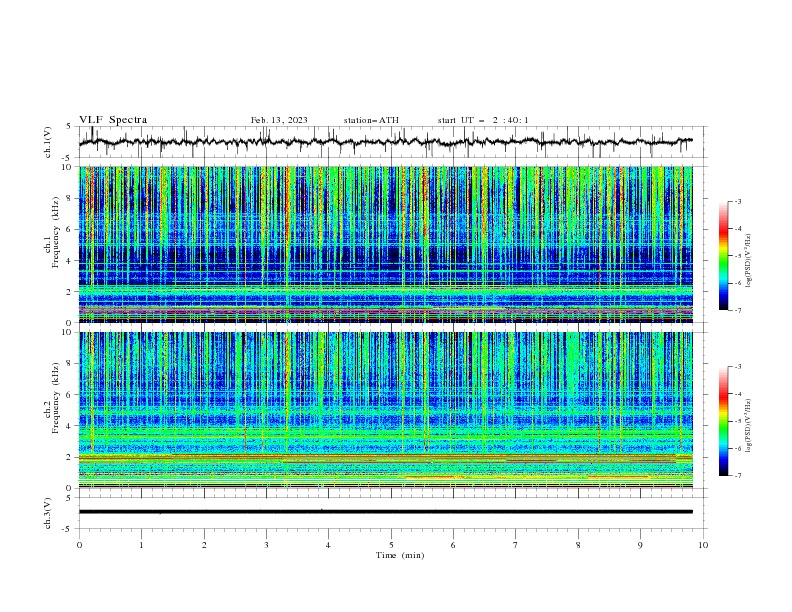Select the date 'Feb. 13, 2023'

click(279, 120)
